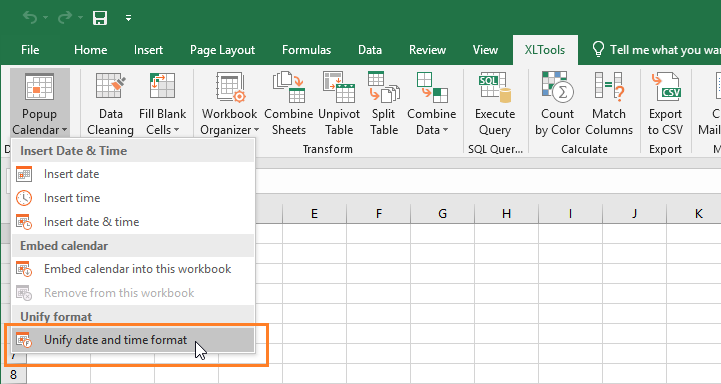
Task: Select column H header
Action: 506,214
